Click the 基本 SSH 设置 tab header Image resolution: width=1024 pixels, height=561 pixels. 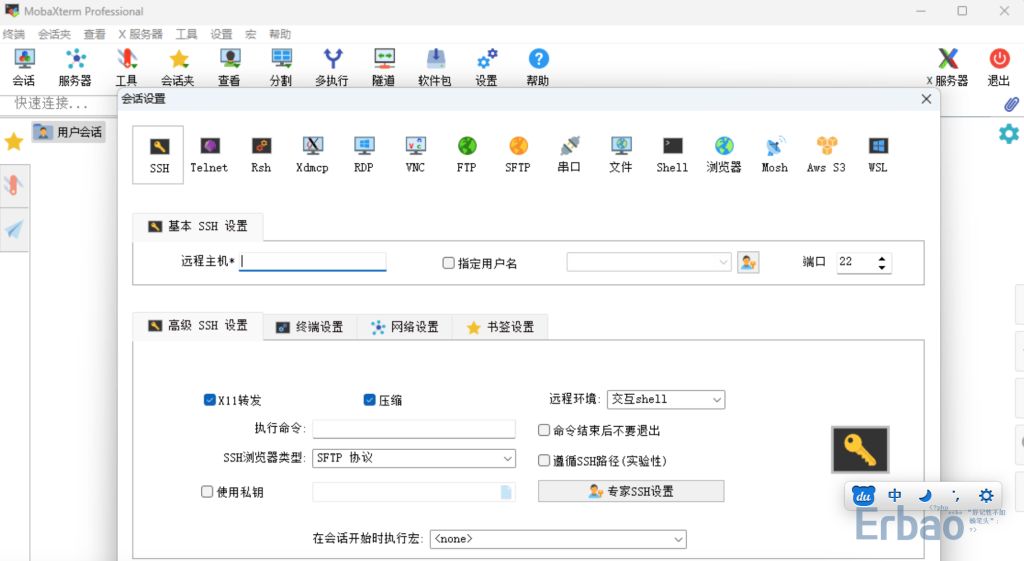click(x=198, y=226)
